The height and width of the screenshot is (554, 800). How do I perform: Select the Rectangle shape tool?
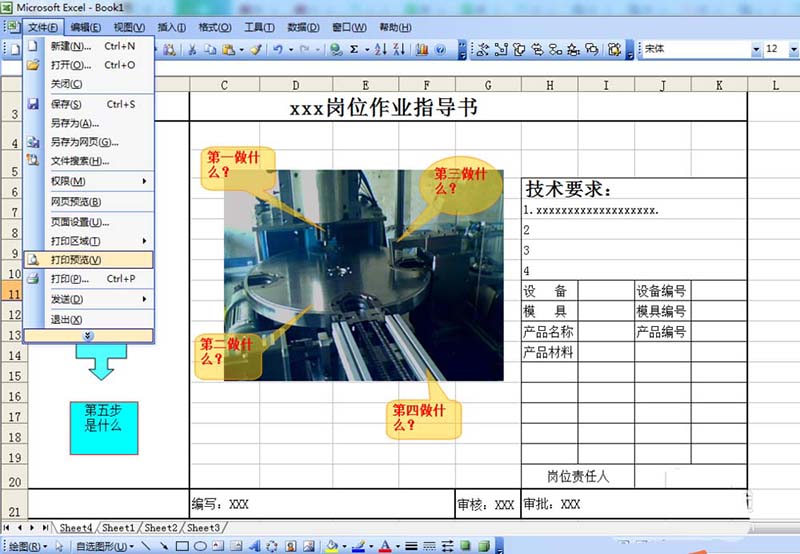point(182,546)
